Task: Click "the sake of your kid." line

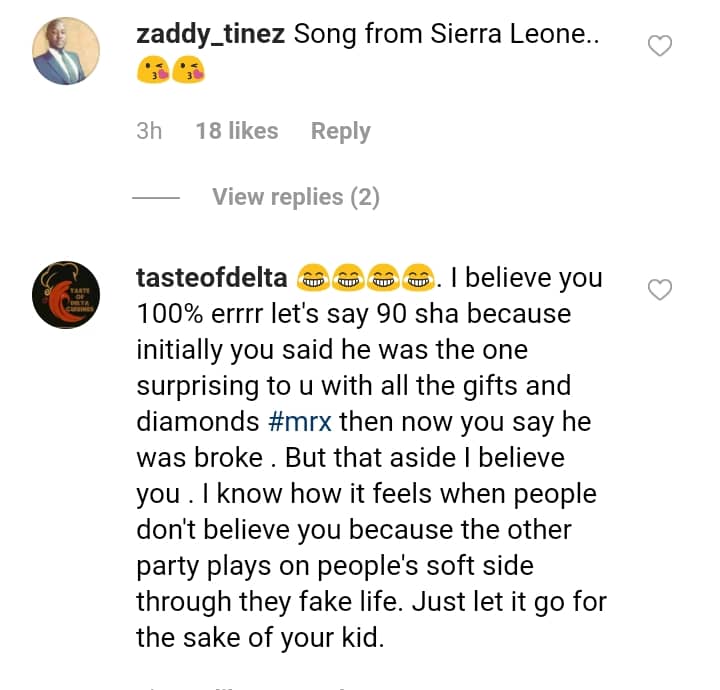Action: [260, 637]
